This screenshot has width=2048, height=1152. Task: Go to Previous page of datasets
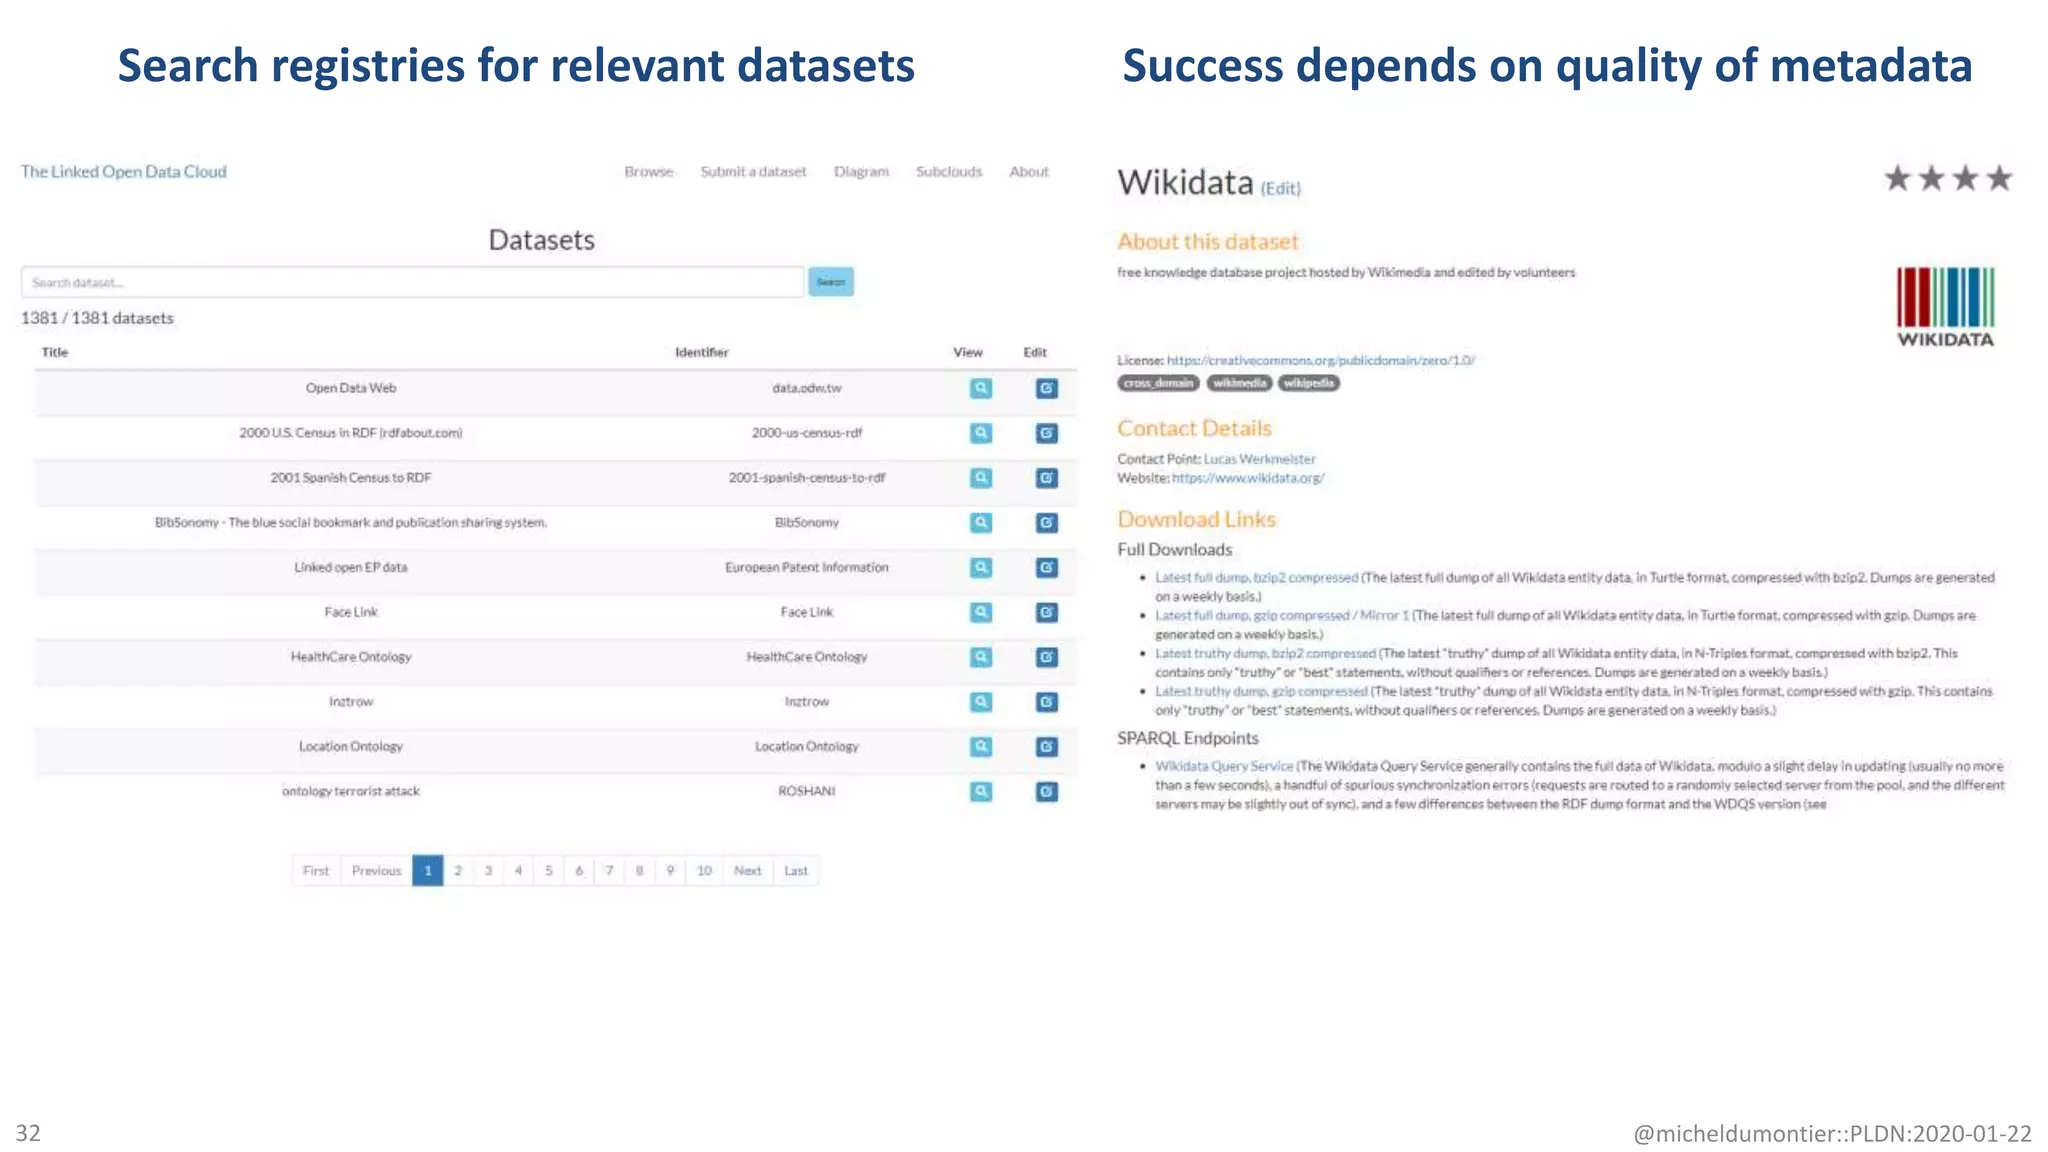tap(376, 871)
